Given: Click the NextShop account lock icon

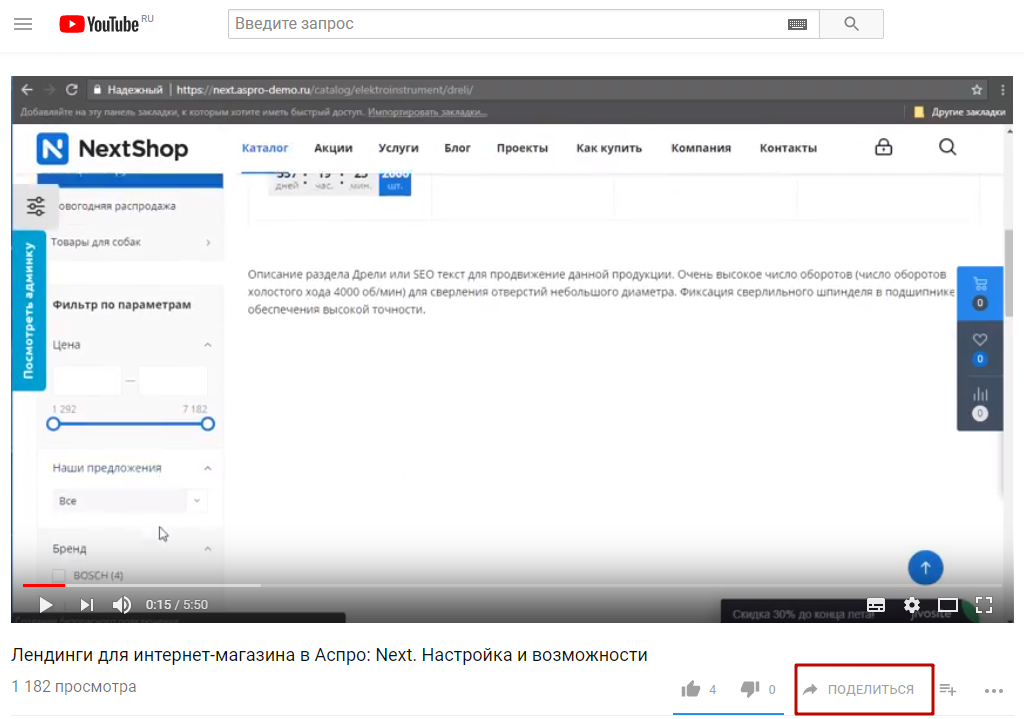Looking at the screenshot, I should pyautogui.click(x=884, y=147).
